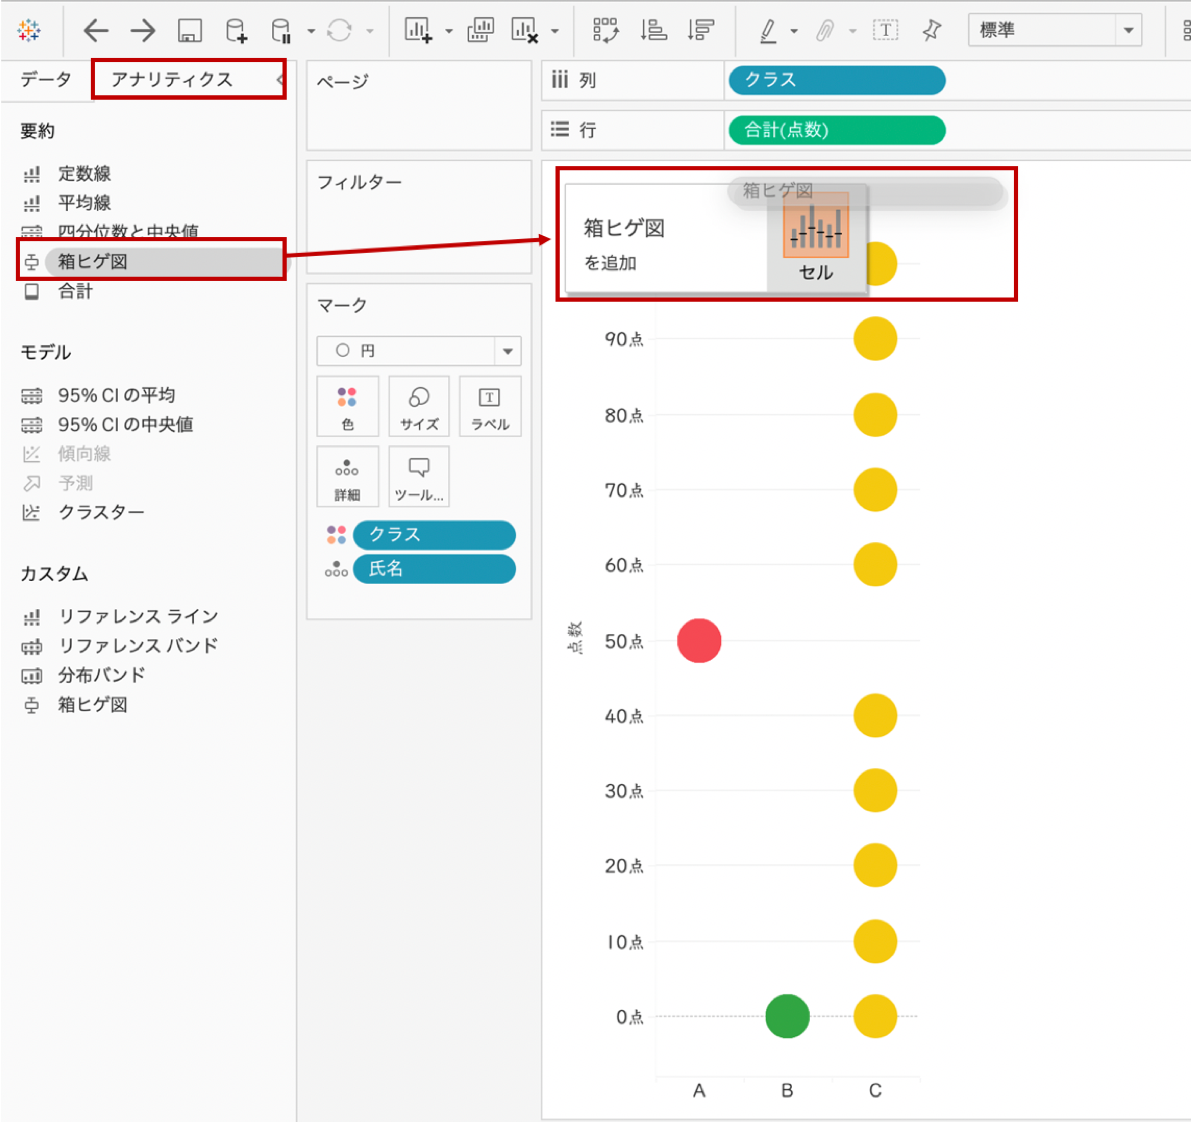Screen dimensions: 1191x1122
Task: Select 合計 in the summary list
Action: point(75,291)
